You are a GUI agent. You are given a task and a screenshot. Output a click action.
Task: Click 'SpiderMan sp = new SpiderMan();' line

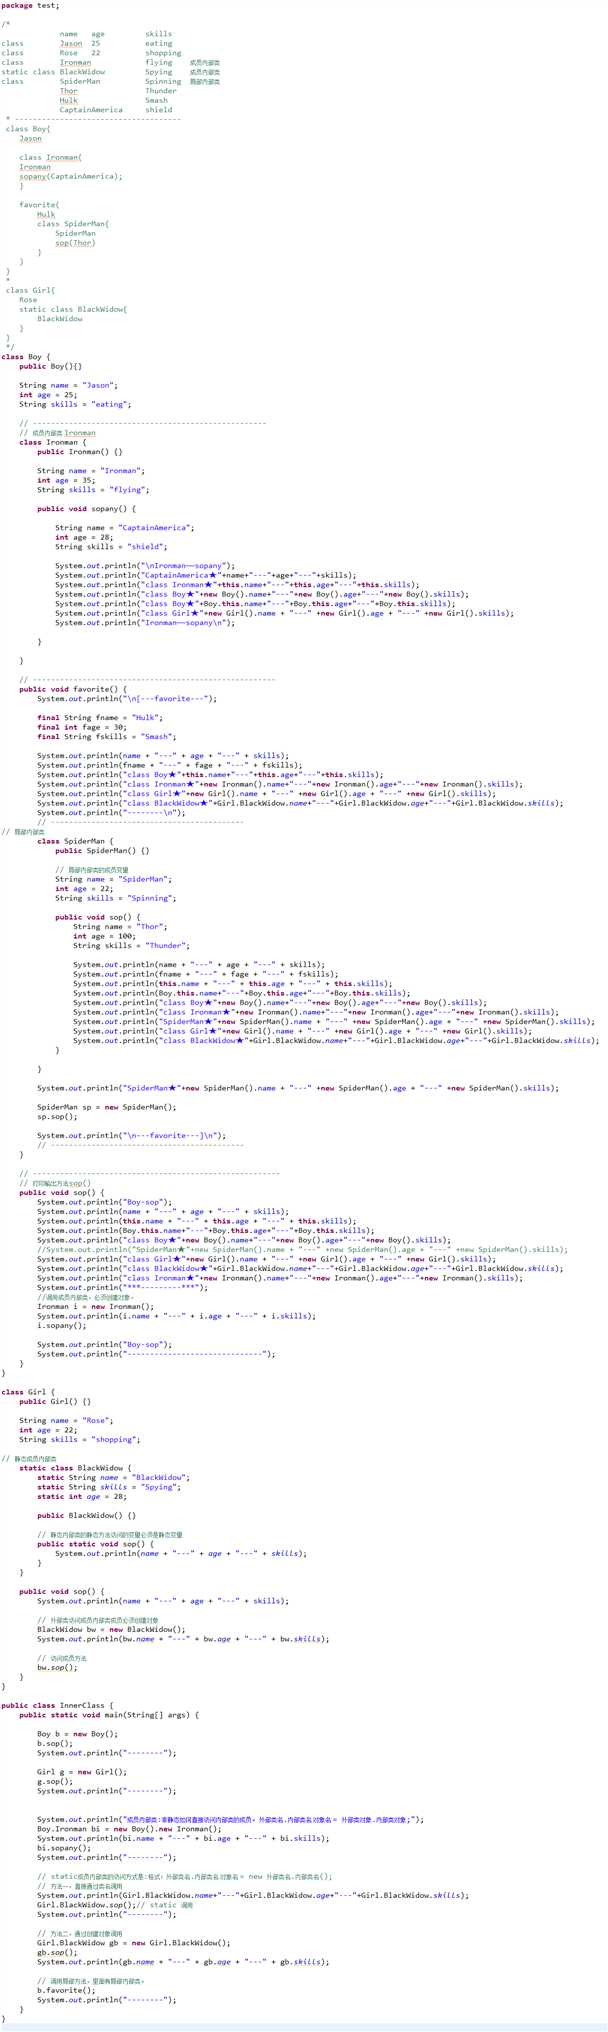[107, 1107]
